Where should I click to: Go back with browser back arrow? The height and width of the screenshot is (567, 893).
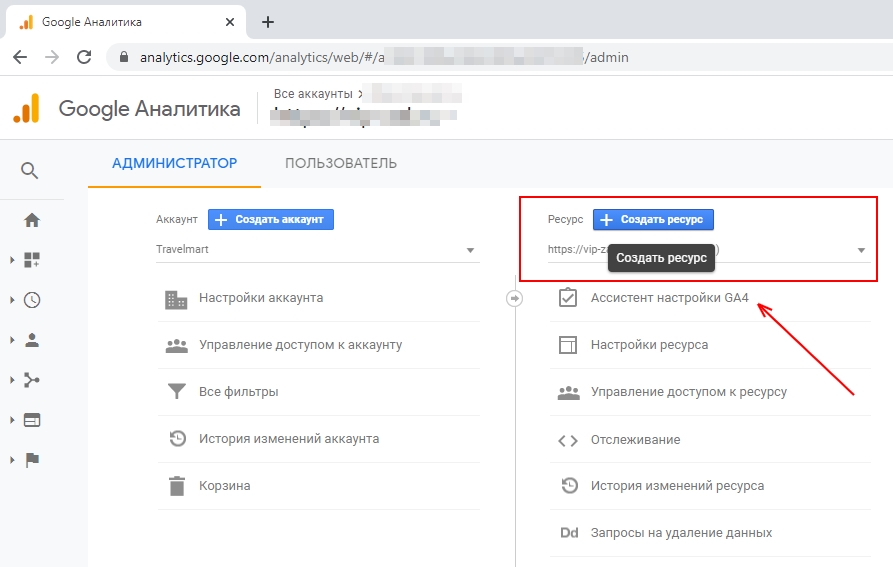click(x=20, y=57)
